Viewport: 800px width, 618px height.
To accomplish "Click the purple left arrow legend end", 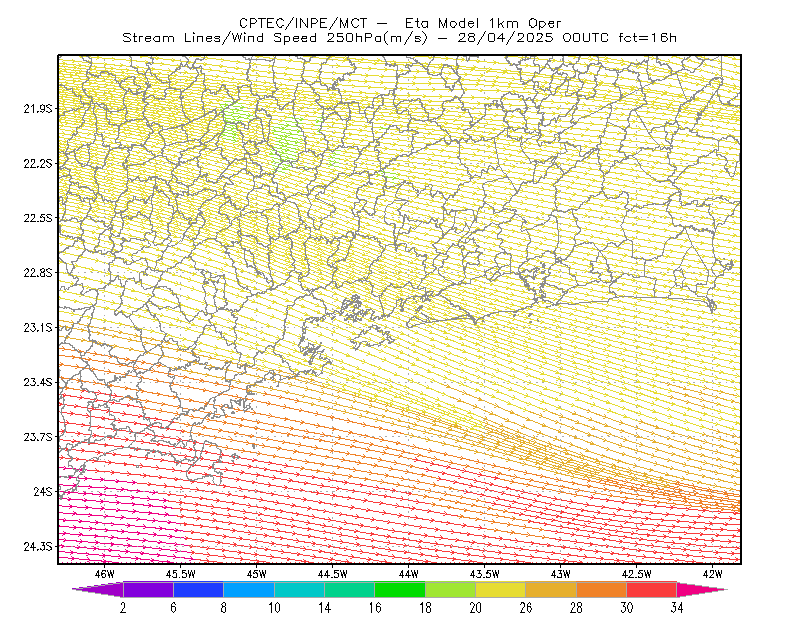I will (x=97, y=589).
